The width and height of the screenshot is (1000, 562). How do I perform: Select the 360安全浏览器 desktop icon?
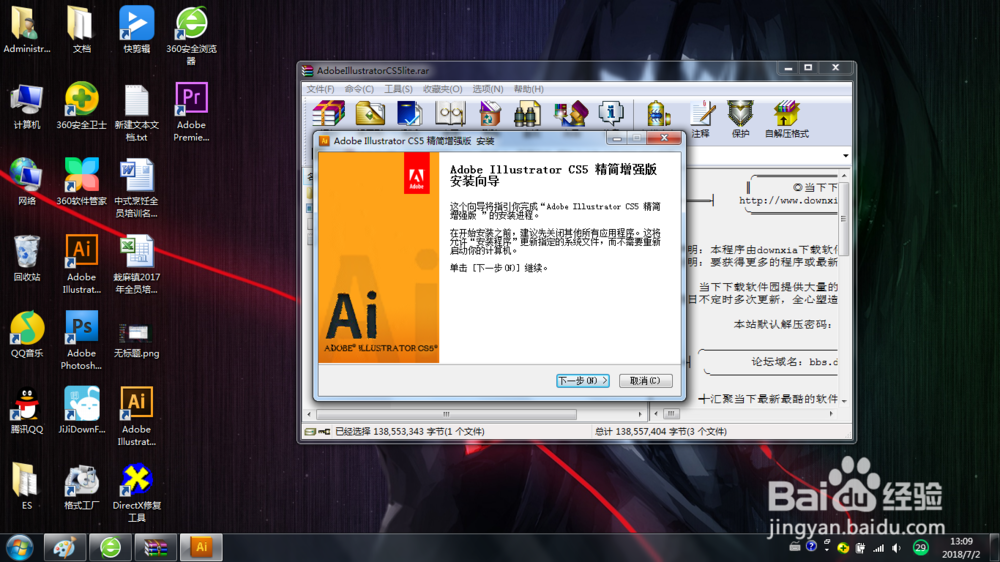[x=191, y=36]
